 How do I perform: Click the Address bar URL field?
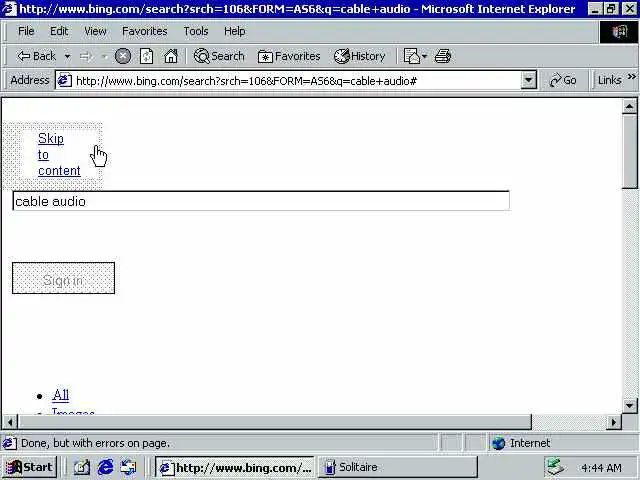tap(296, 81)
